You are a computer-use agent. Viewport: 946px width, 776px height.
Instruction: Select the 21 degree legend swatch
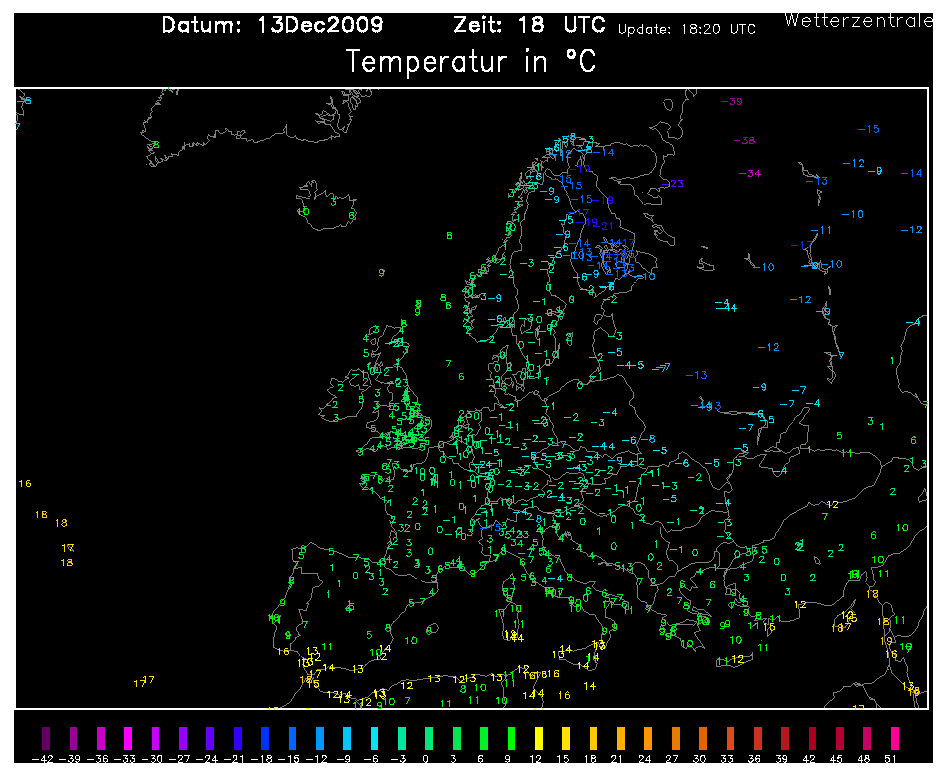click(x=621, y=738)
